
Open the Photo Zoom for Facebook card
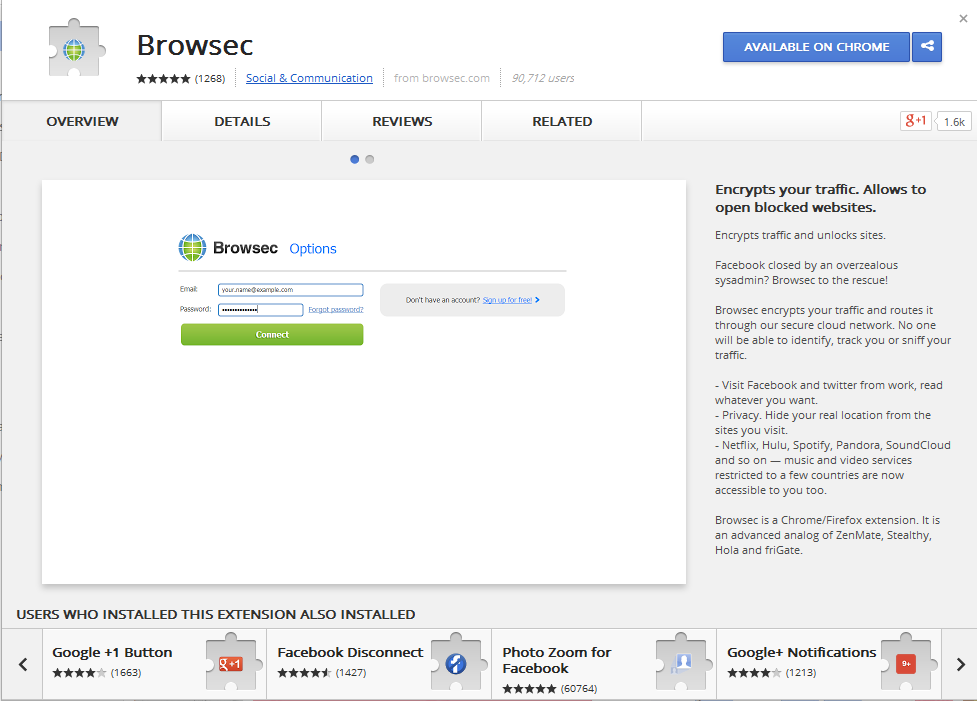click(604, 664)
